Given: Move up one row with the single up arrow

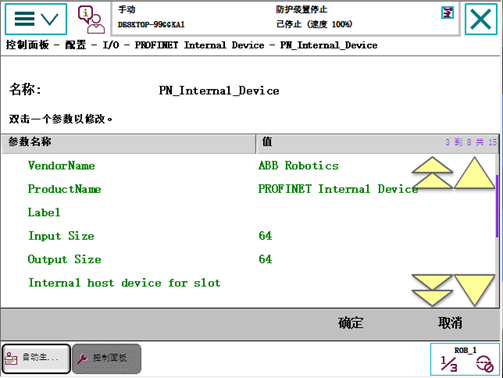Looking at the screenshot, I should [x=474, y=173].
